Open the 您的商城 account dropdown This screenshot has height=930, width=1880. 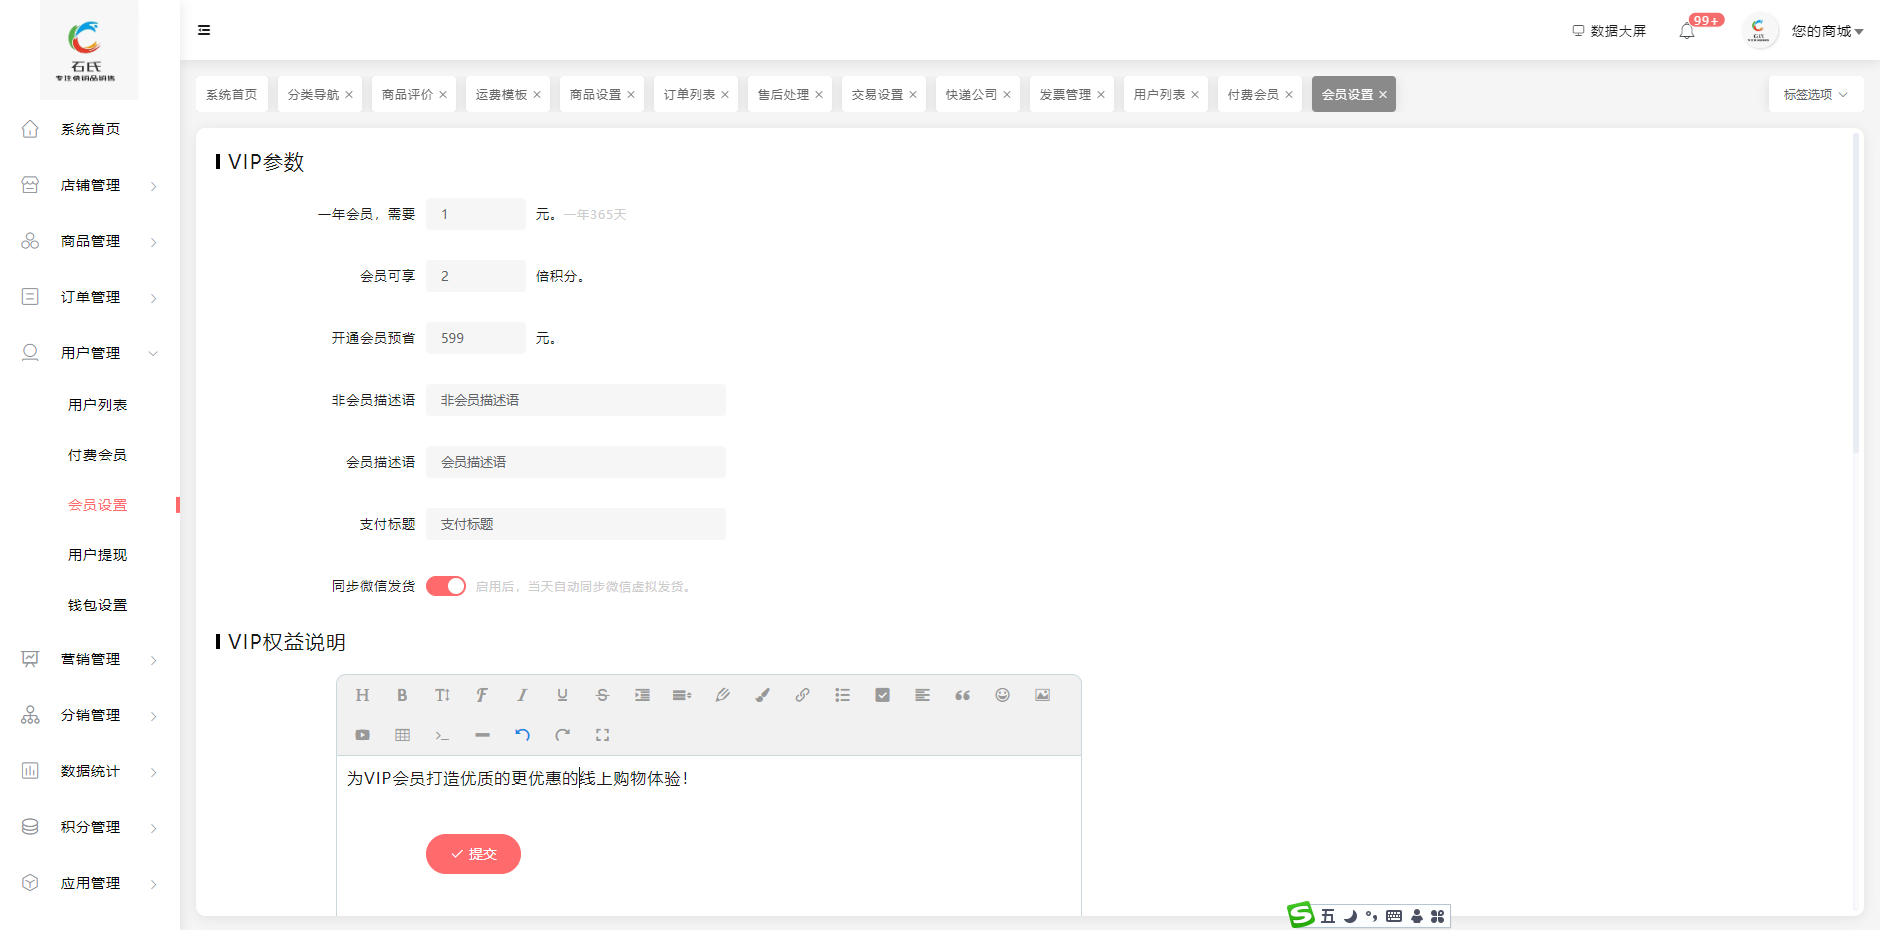[1826, 31]
